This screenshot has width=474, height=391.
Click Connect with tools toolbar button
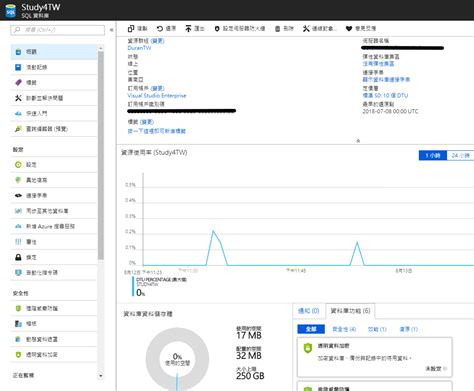click(x=319, y=29)
